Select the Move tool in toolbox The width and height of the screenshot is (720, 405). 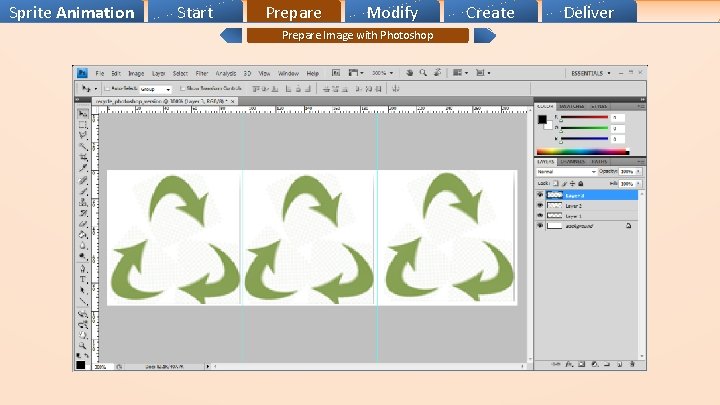tap(83, 113)
